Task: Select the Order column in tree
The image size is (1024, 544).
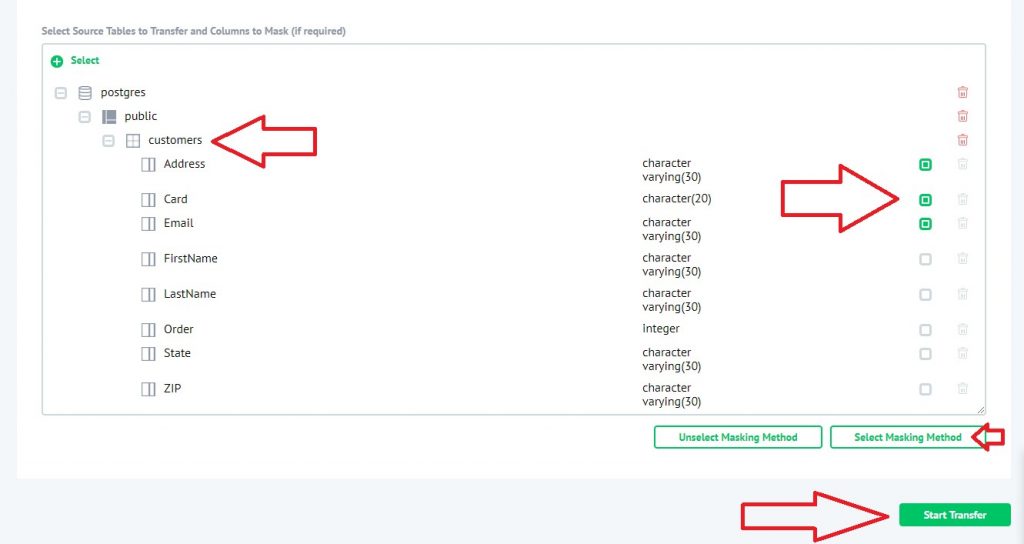Action: click(179, 329)
